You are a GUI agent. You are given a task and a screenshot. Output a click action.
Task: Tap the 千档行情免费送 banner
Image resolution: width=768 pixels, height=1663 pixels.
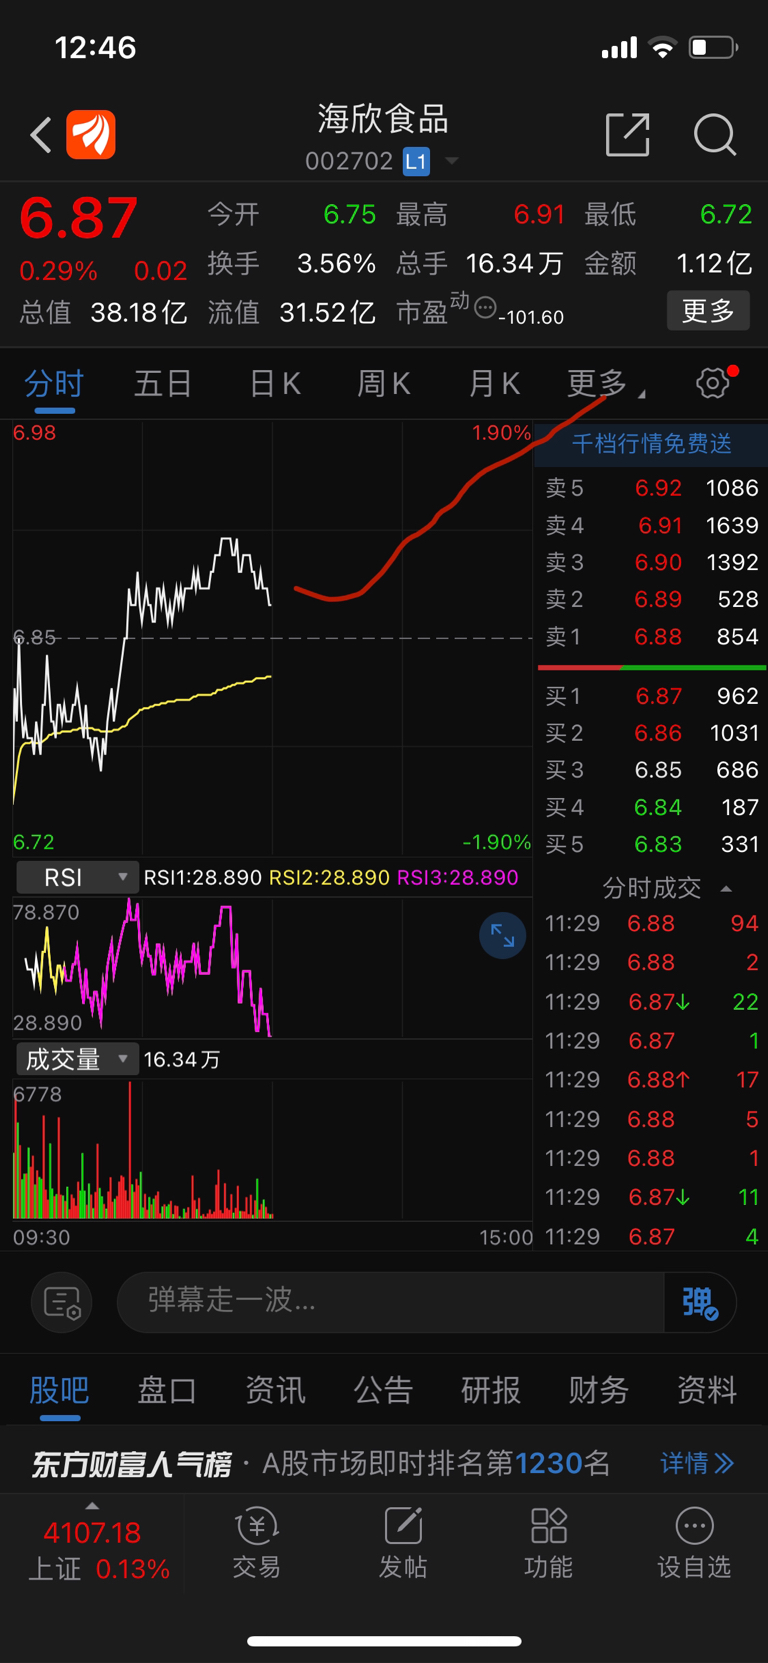pos(651,444)
